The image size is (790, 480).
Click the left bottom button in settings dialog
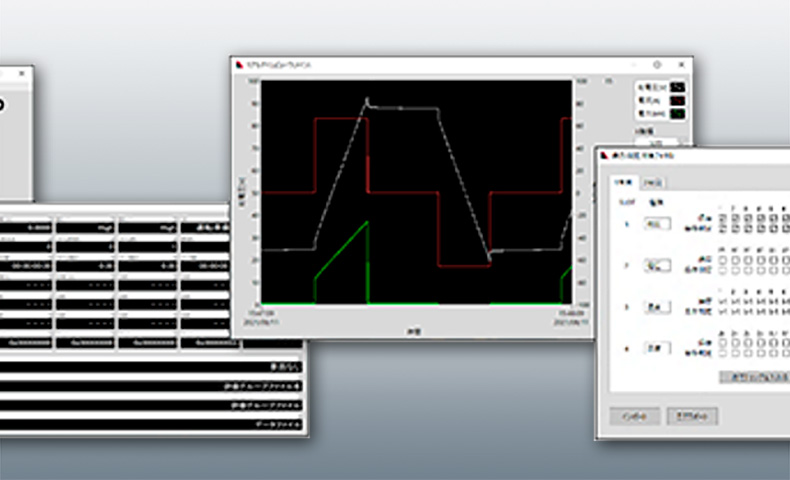point(634,416)
